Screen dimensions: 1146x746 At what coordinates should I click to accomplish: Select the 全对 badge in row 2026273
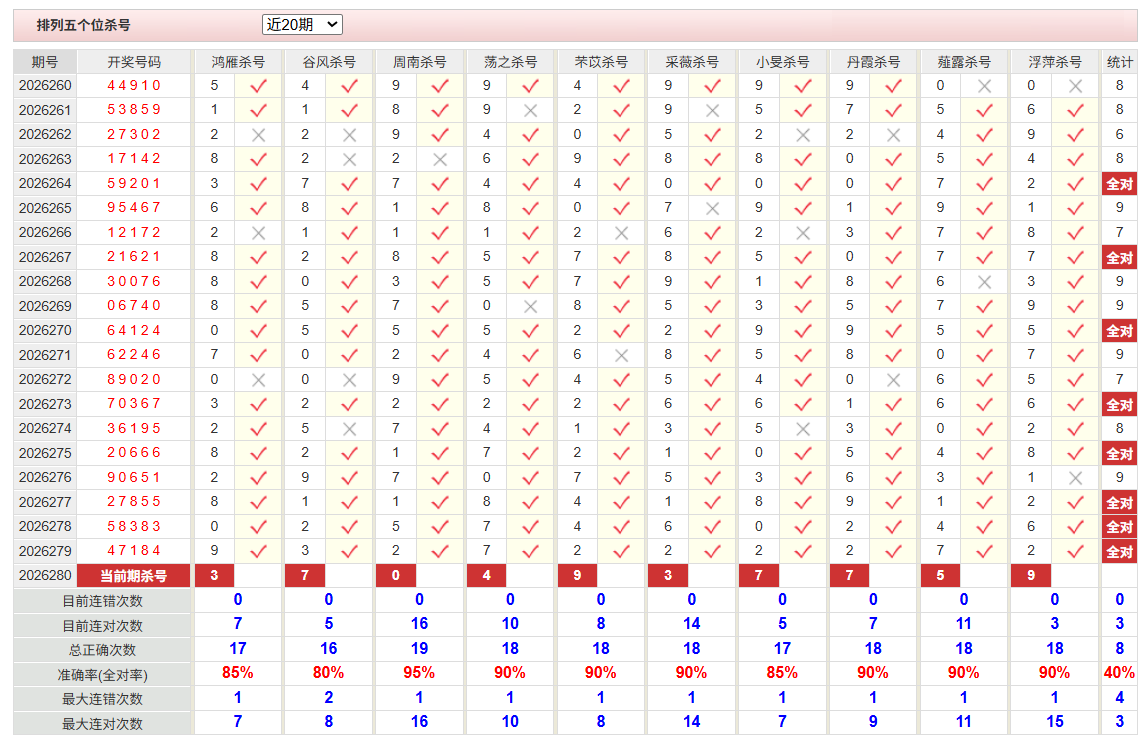coord(1119,405)
